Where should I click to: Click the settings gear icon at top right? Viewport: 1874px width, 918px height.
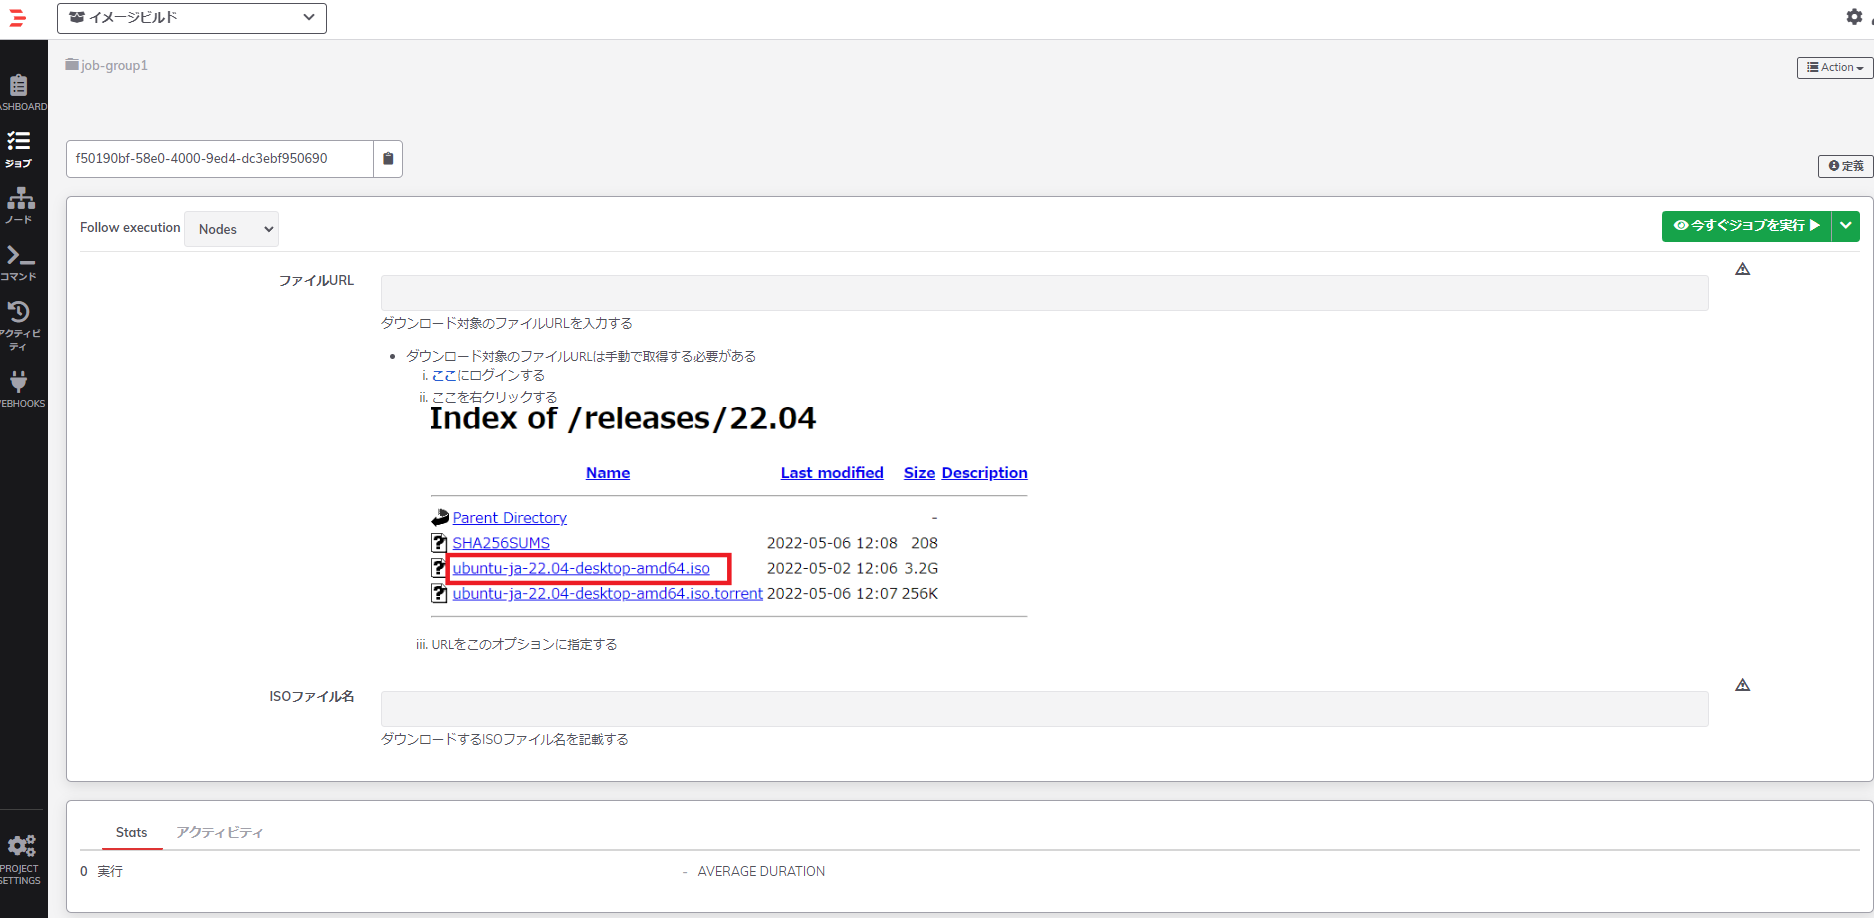(x=1854, y=17)
